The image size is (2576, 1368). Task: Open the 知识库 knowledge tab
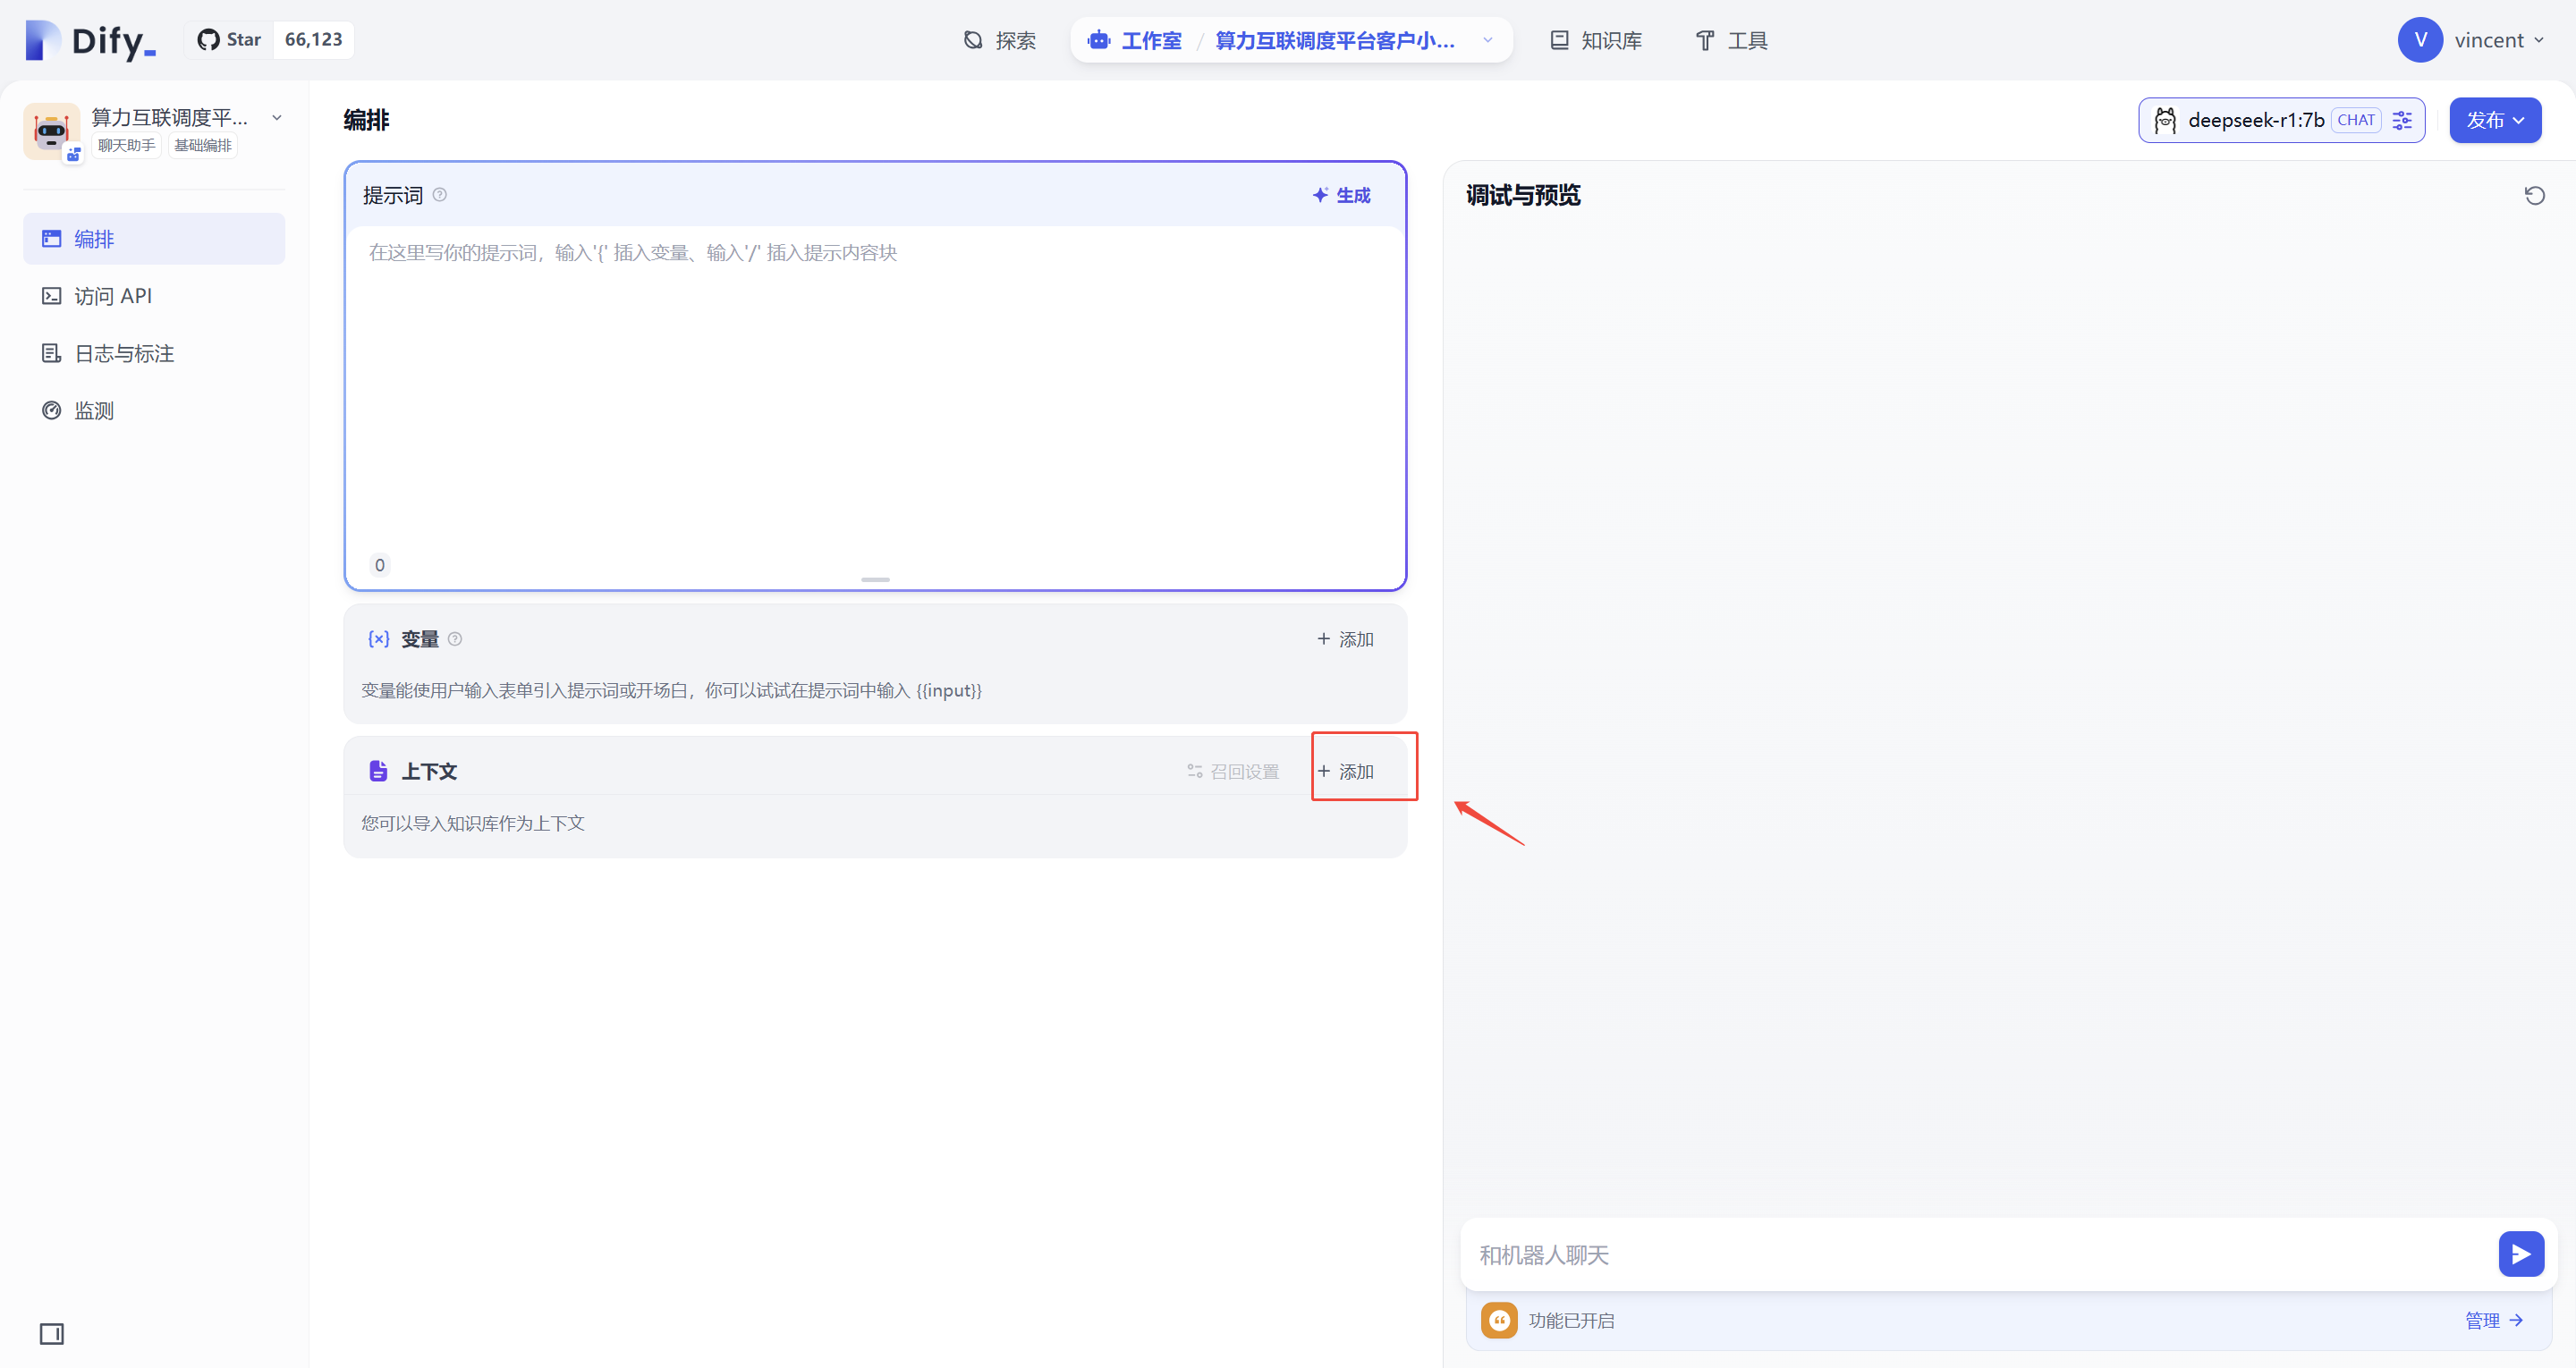click(1596, 40)
